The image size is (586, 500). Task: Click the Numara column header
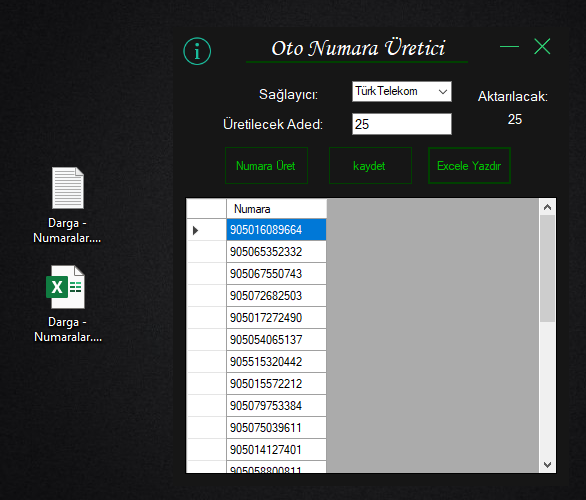pos(277,209)
